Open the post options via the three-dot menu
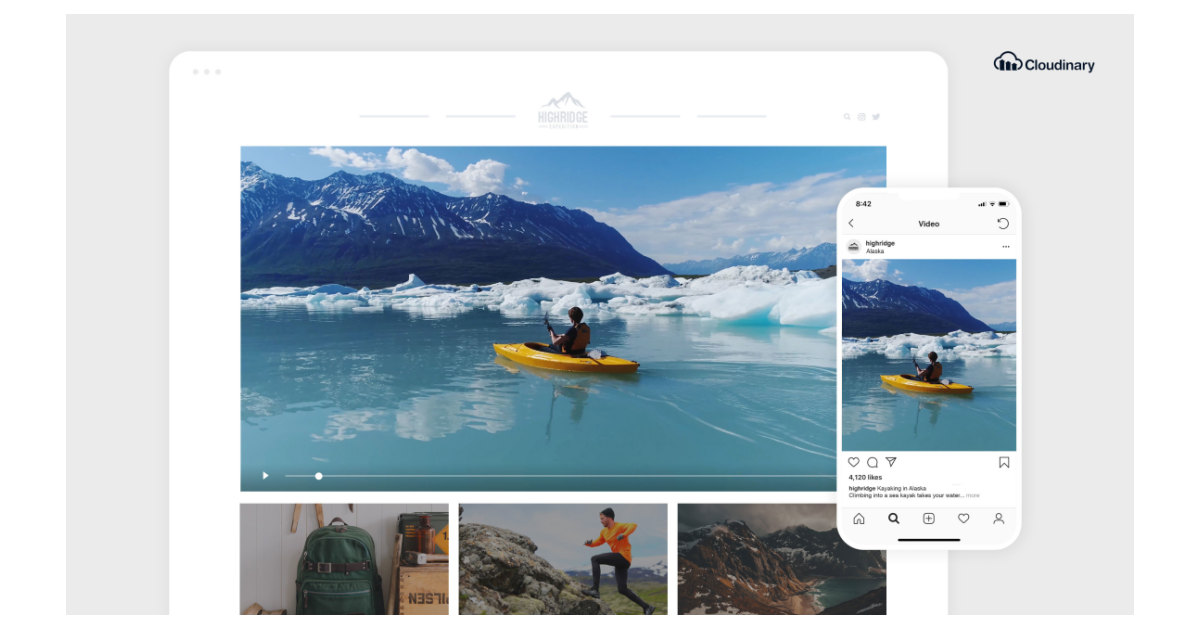 tap(1006, 246)
